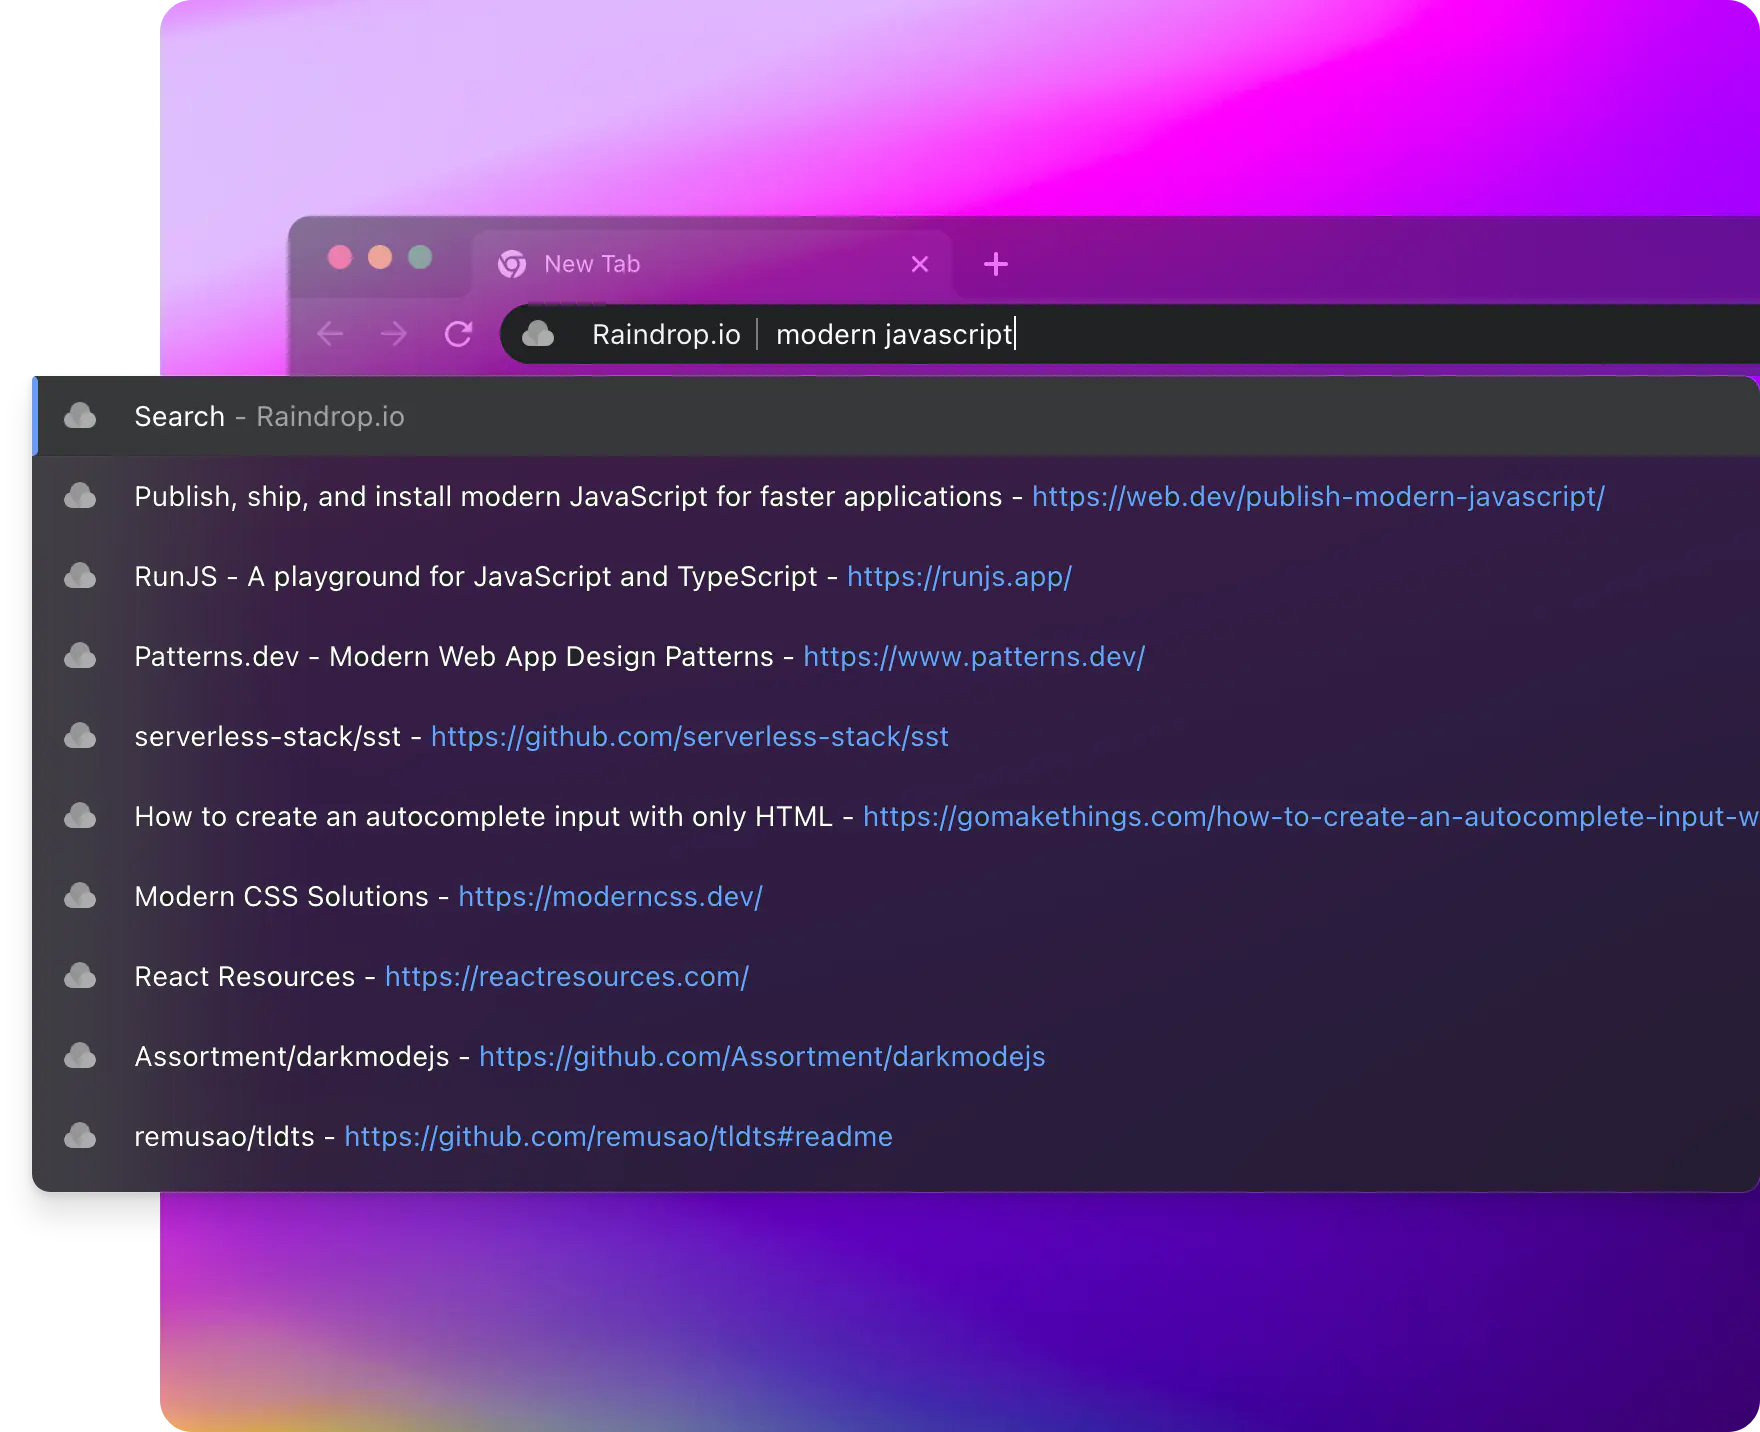
Task: Click the address bar text 'modern javascript'
Action: [894, 334]
